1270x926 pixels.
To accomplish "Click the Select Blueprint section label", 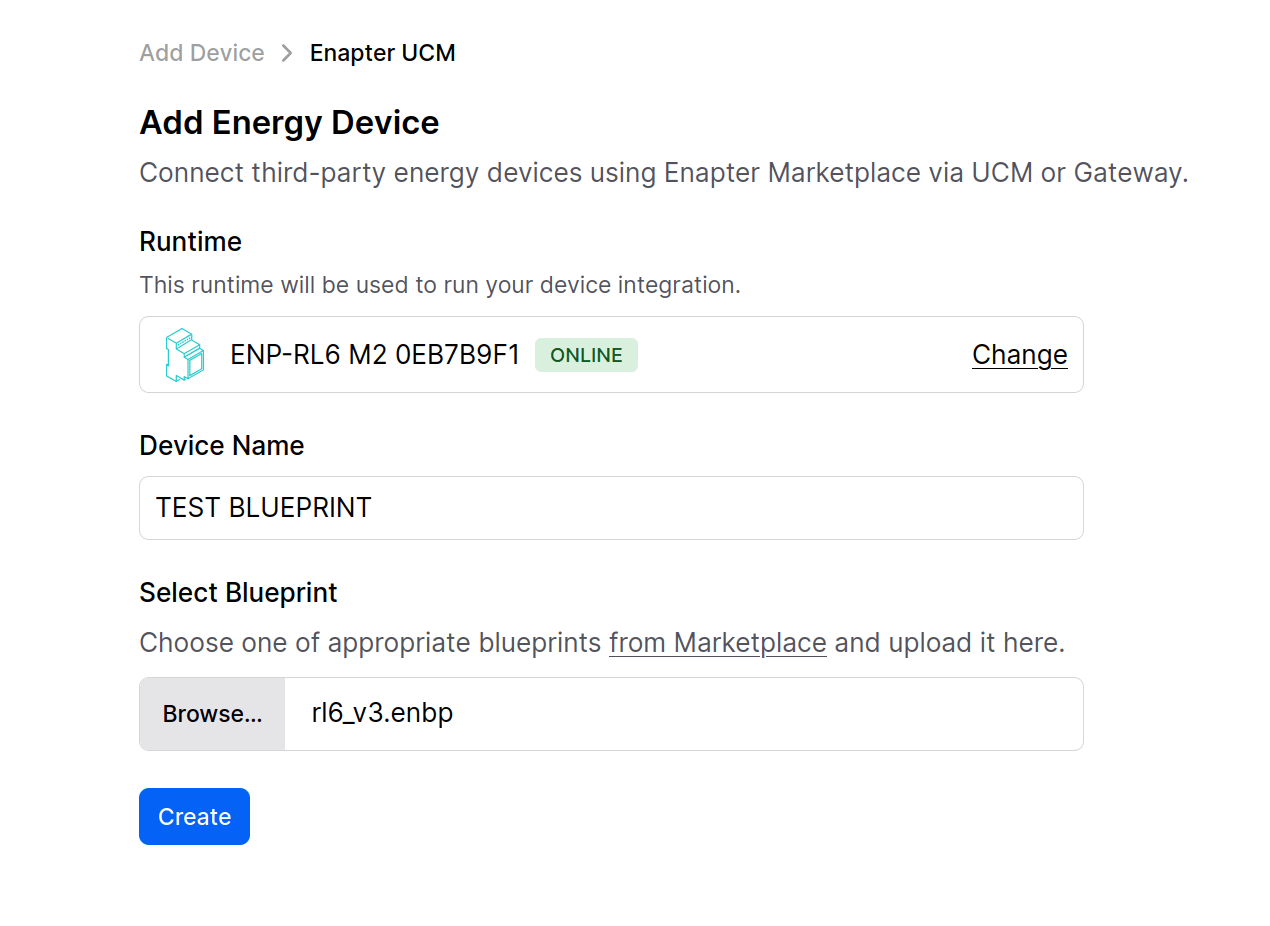I will click(x=238, y=593).
